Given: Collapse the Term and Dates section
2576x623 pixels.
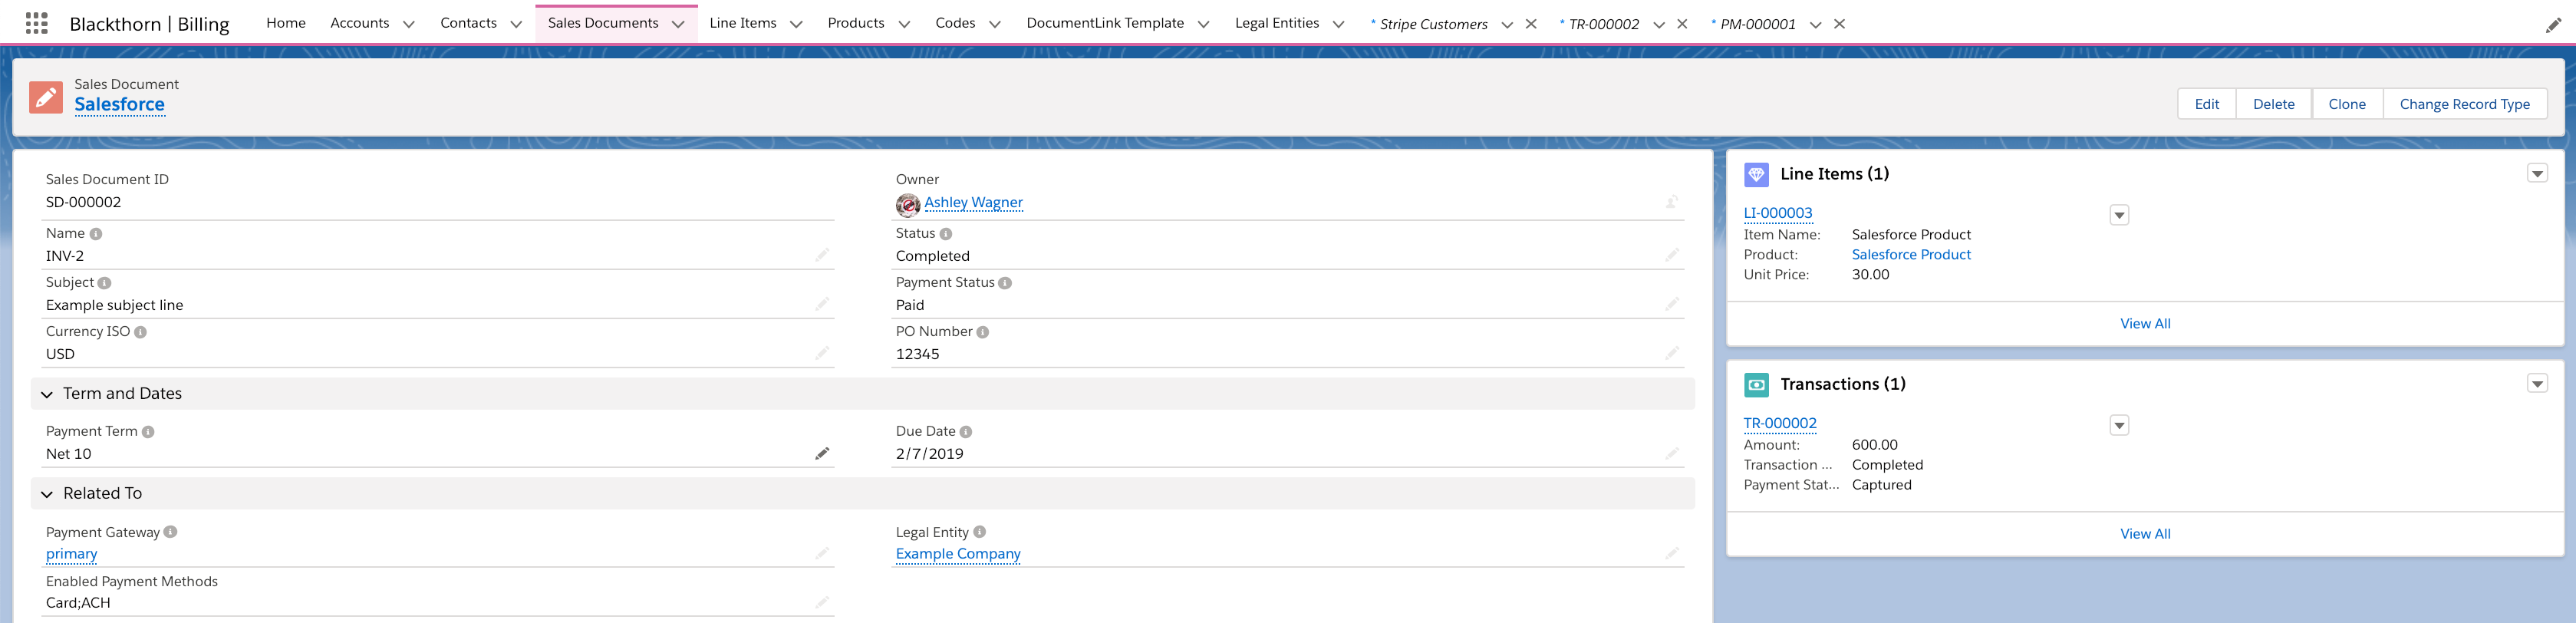Looking at the screenshot, I should [47, 394].
